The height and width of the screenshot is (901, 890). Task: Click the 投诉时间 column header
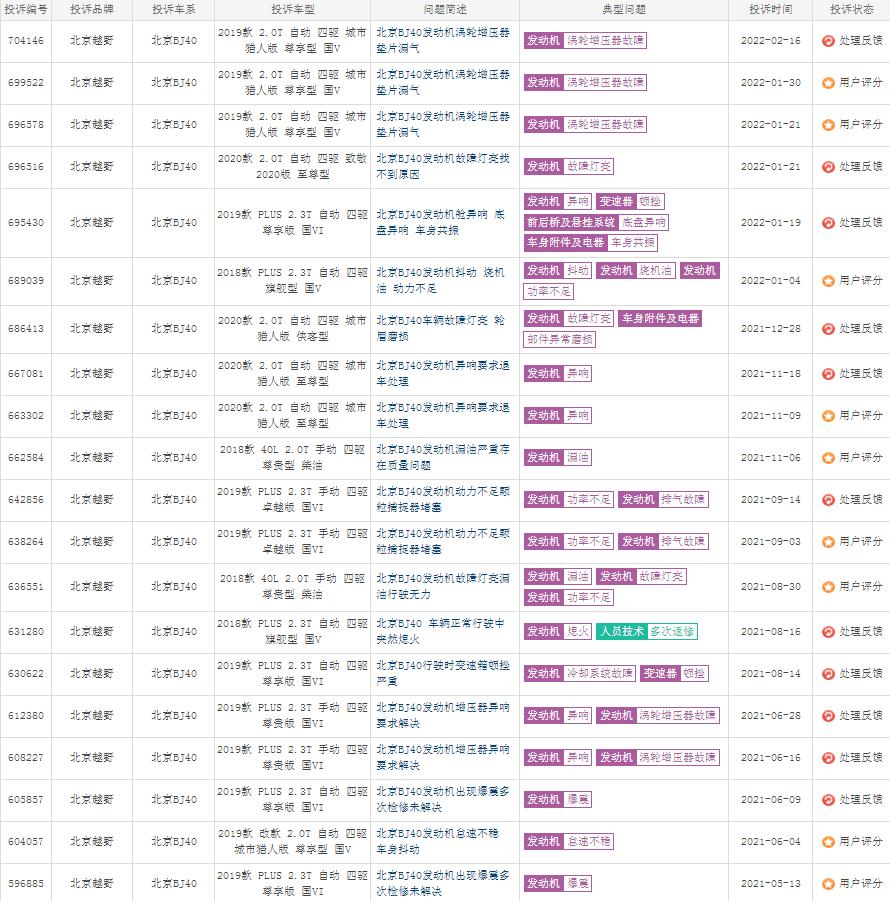(x=770, y=9)
